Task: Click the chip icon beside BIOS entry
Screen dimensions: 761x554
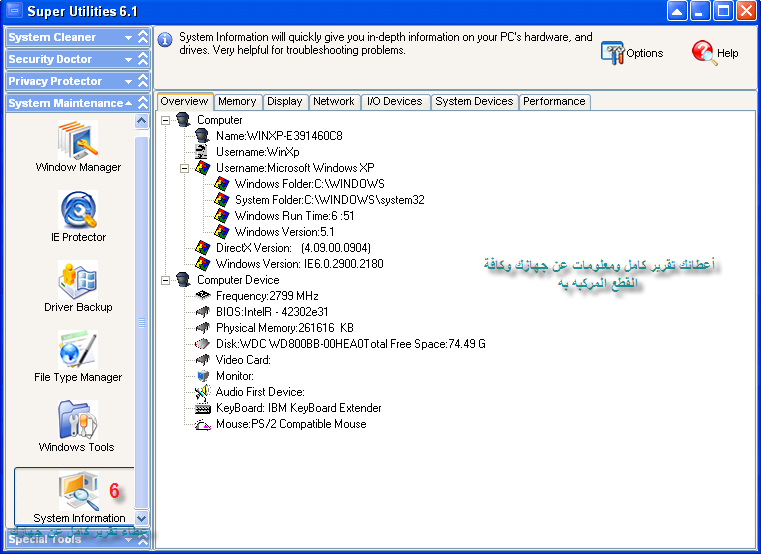Action: point(202,312)
